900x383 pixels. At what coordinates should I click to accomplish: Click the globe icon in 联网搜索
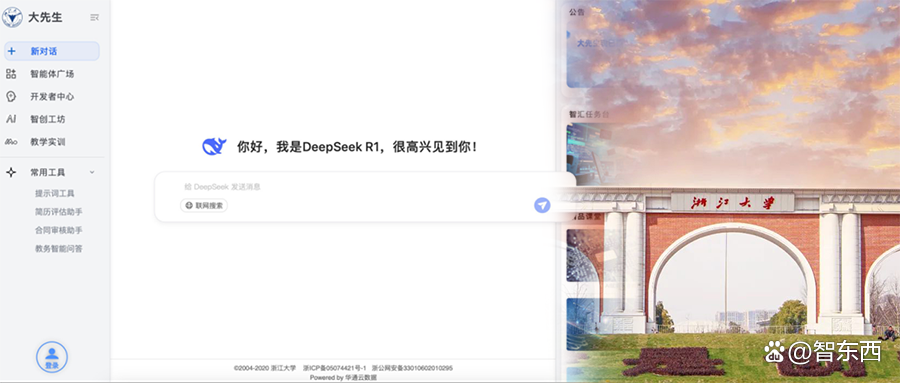point(189,205)
